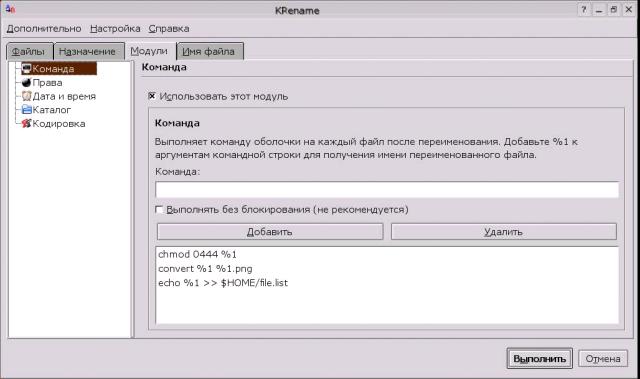Switch to the Модули tab

(x=149, y=51)
